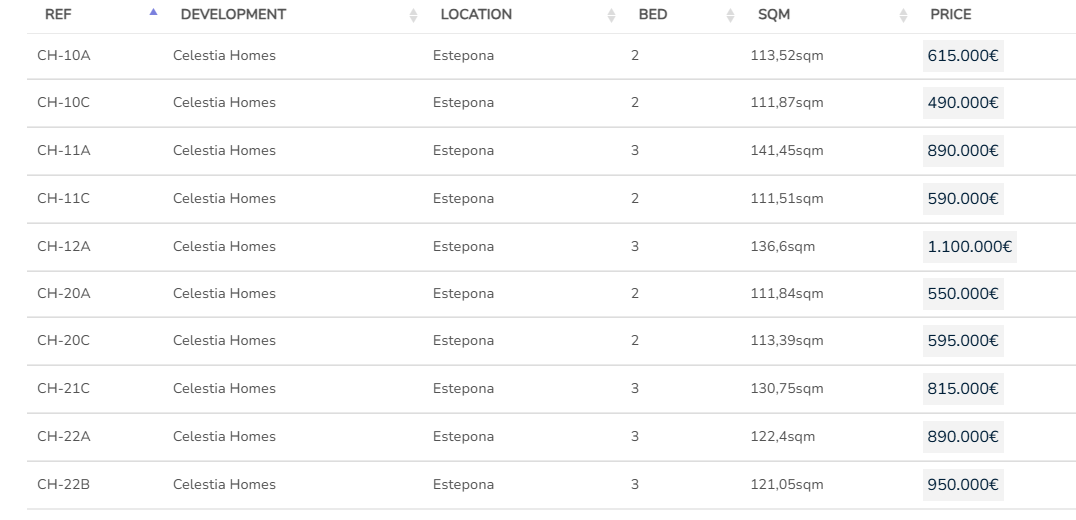Click Celestia Homes in CH-11A row
The image size is (1076, 520).
pyautogui.click(x=224, y=151)
